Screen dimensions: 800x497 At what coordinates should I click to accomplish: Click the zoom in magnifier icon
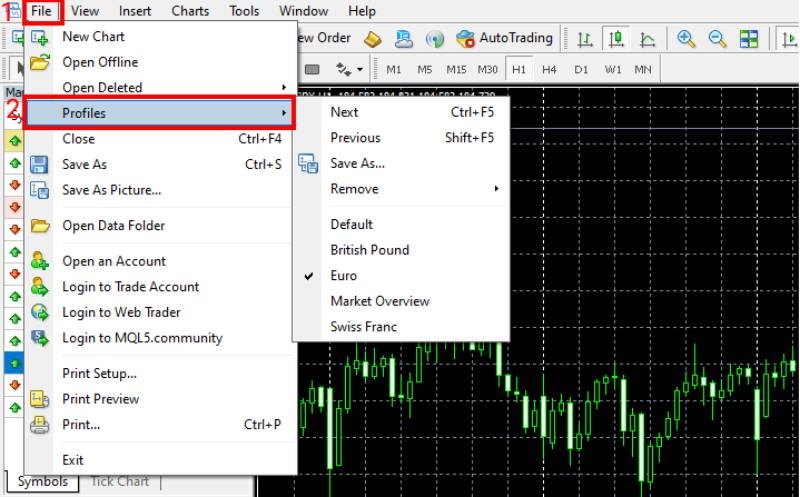[x=686, y=39]
